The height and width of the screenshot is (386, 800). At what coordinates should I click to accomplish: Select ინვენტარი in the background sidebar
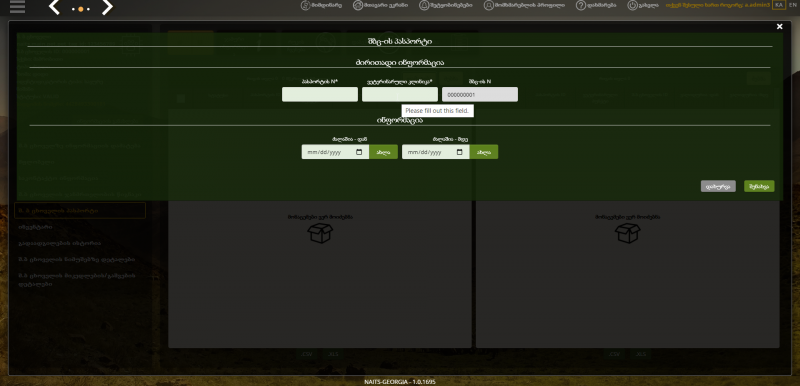tap(35, 227)
